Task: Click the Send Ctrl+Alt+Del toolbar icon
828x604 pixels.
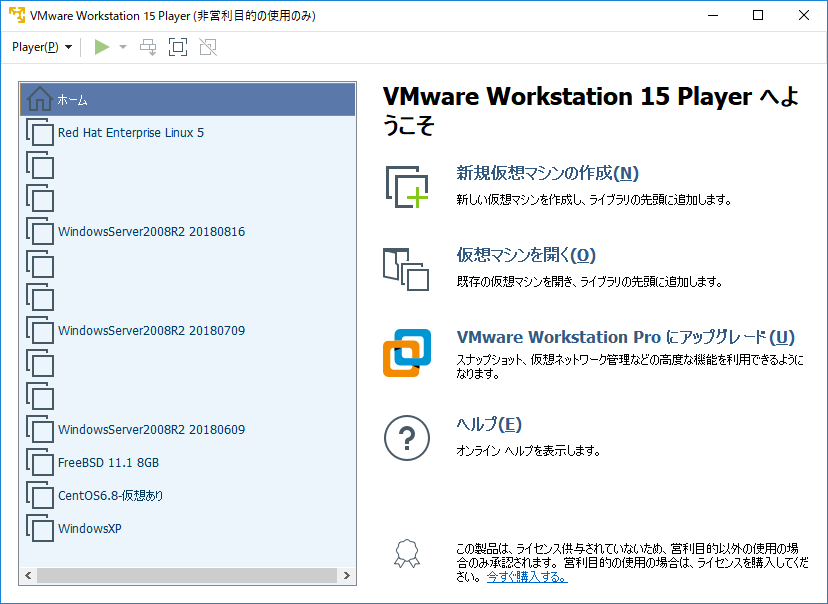Action: (148, 47)
